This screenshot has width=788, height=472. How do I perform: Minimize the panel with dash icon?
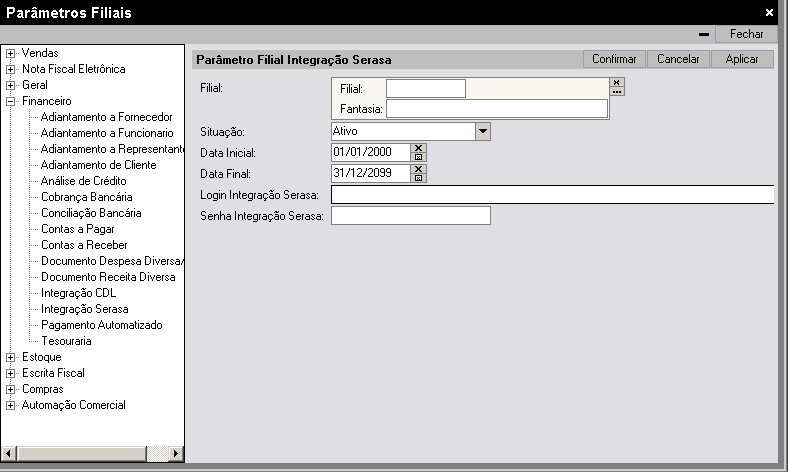pyautogui.click(x=704, y=34)
